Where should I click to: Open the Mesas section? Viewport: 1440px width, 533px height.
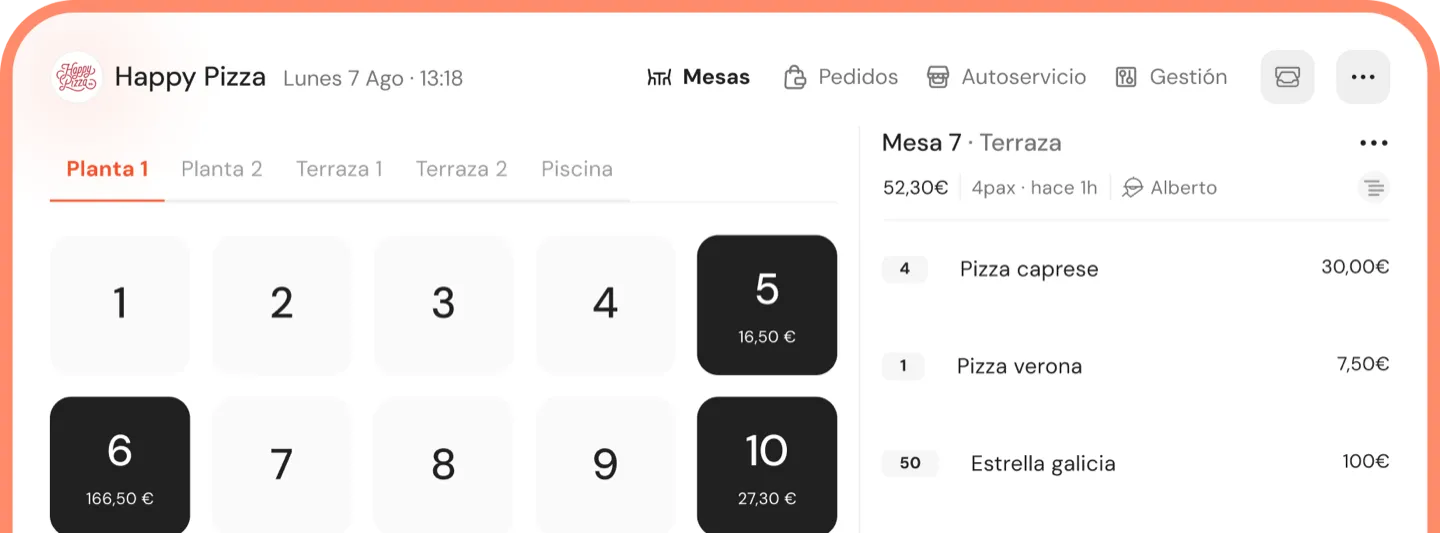tap(699, 77)
